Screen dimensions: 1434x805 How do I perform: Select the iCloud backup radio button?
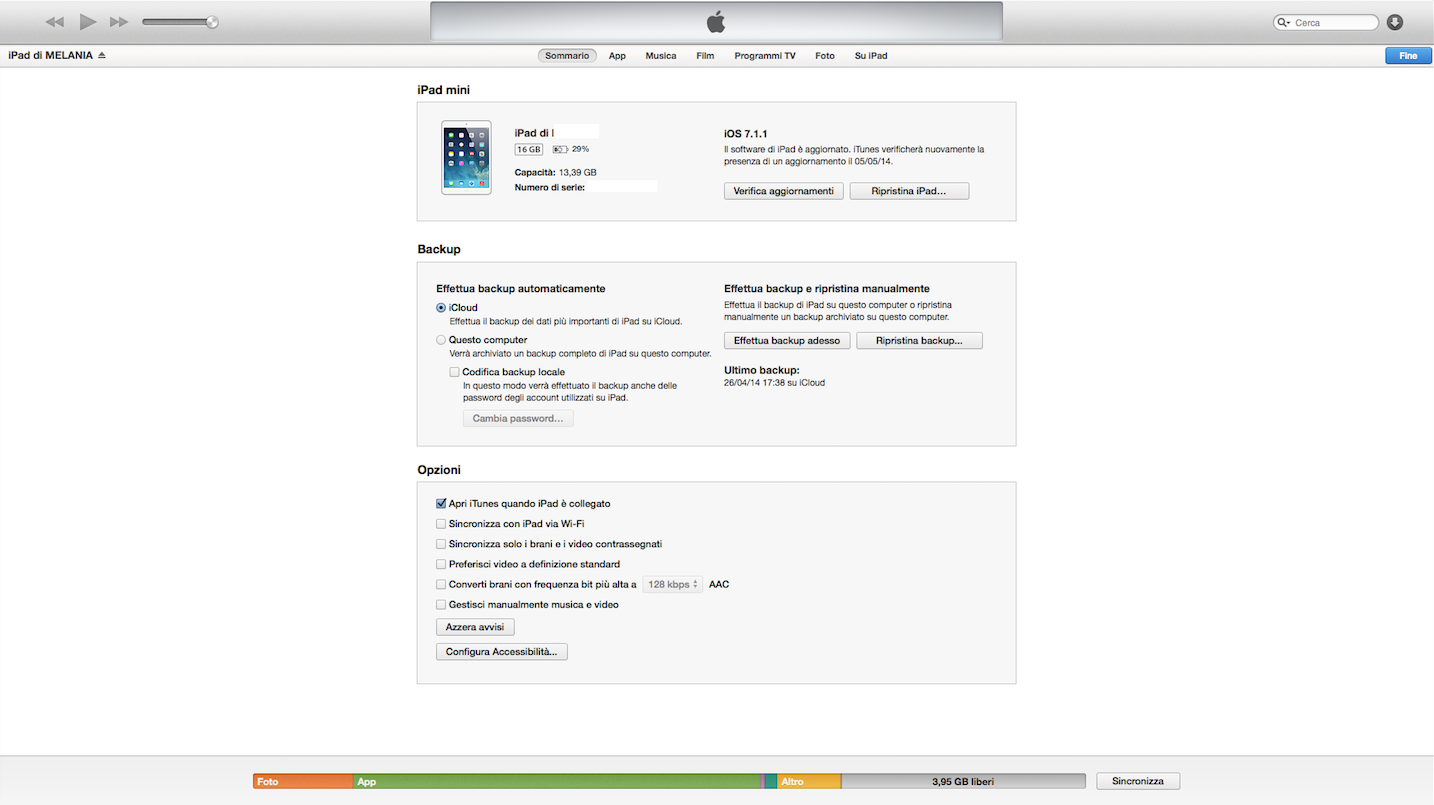[x=441, y=308]
